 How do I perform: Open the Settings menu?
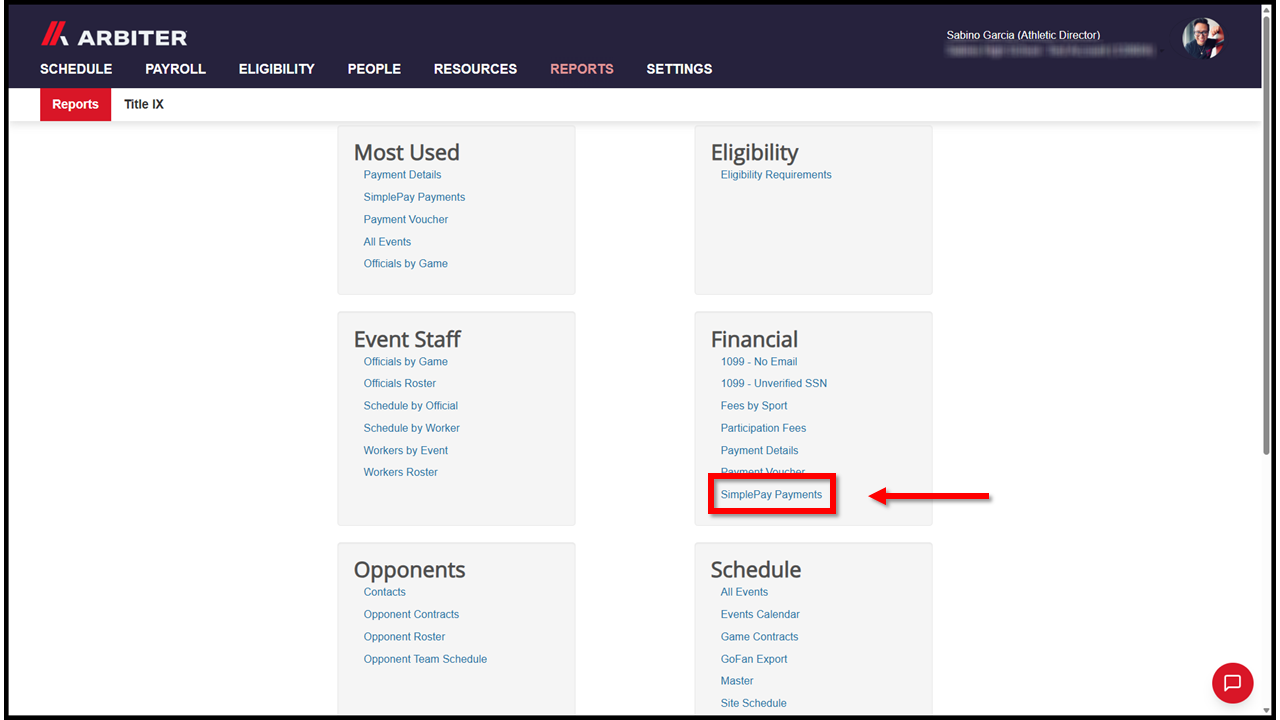pos(679,69)
